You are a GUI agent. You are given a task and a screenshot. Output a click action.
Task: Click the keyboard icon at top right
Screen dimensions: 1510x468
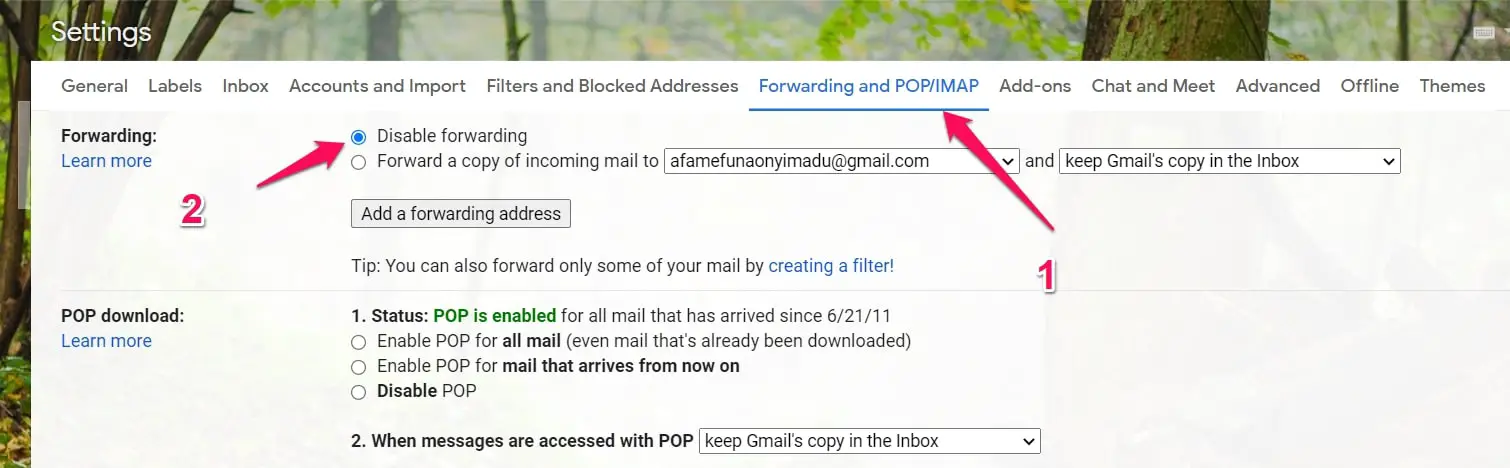tap(1484, 33)
